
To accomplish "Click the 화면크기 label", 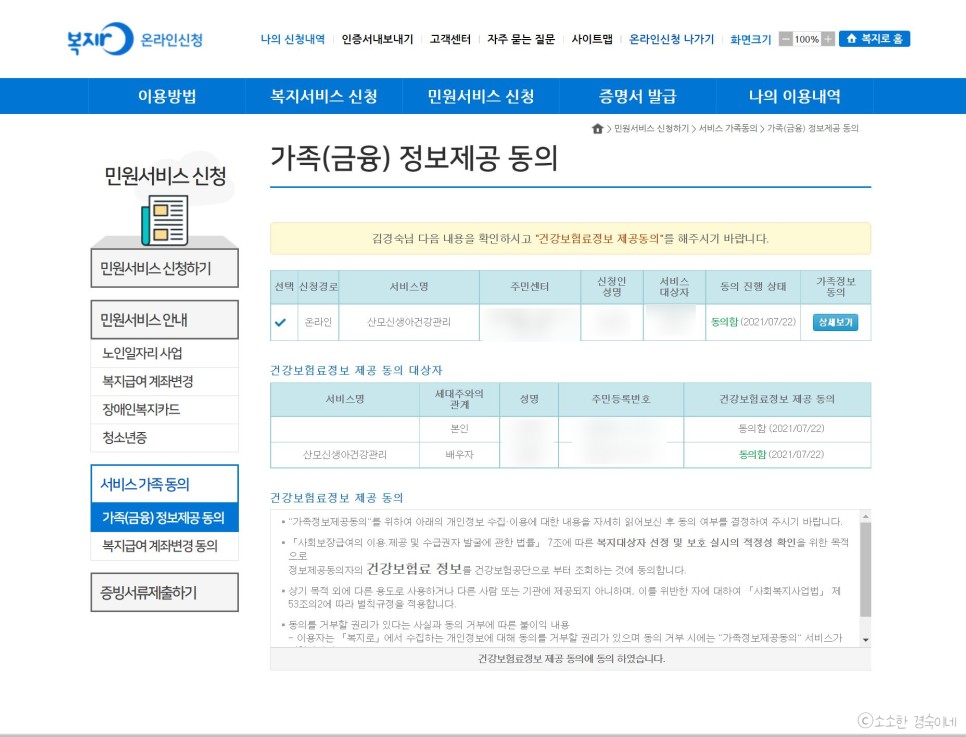I will coord(750,39).
